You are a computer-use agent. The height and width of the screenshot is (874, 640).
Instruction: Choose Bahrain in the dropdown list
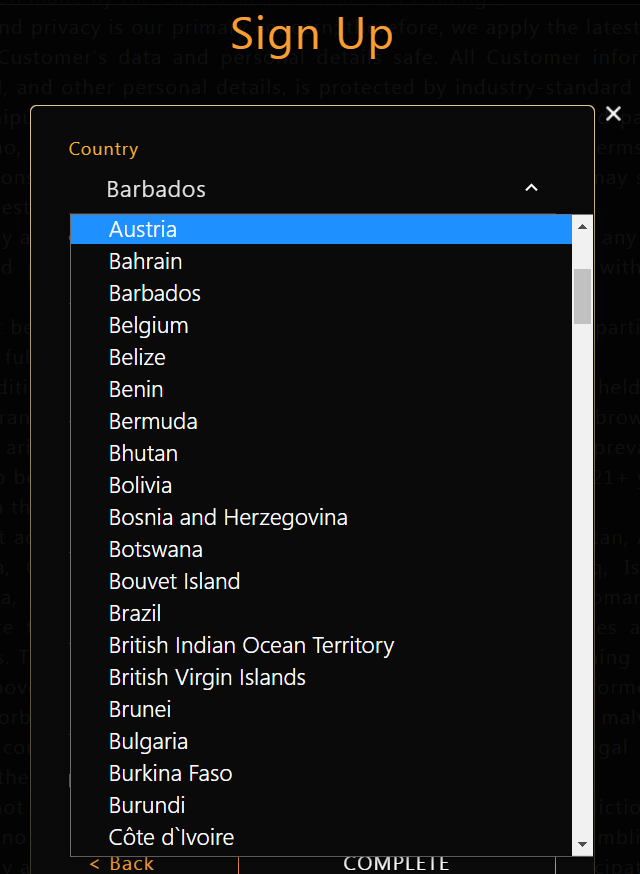tap(146, 261)
